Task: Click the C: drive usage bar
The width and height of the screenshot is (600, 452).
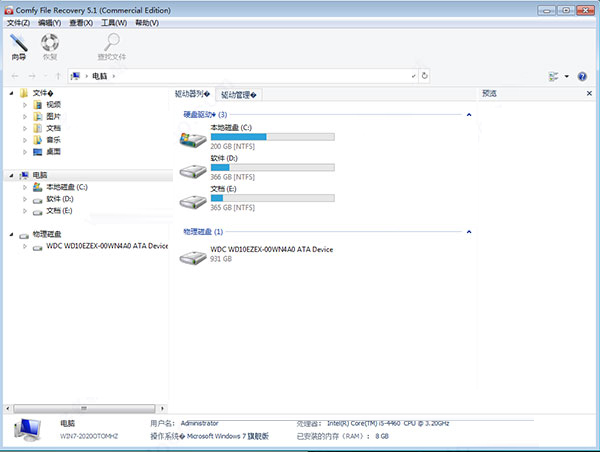Action: [272, 137]
